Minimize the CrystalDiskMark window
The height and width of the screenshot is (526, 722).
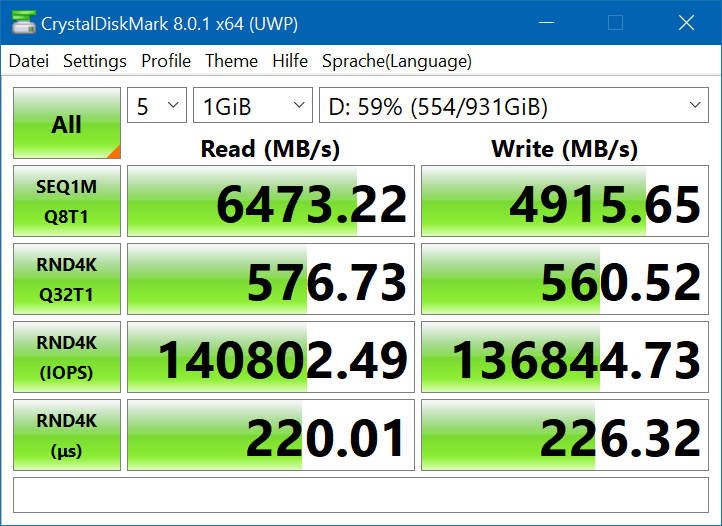coord(547,22)
